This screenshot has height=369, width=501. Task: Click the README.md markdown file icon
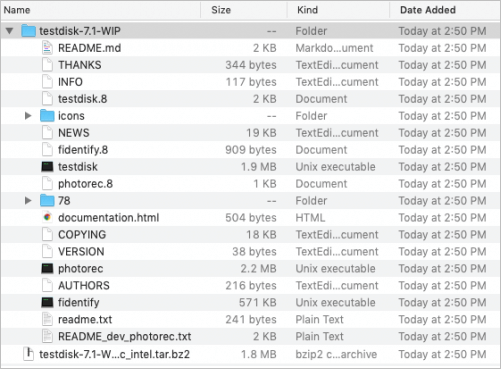coord(47,48)
